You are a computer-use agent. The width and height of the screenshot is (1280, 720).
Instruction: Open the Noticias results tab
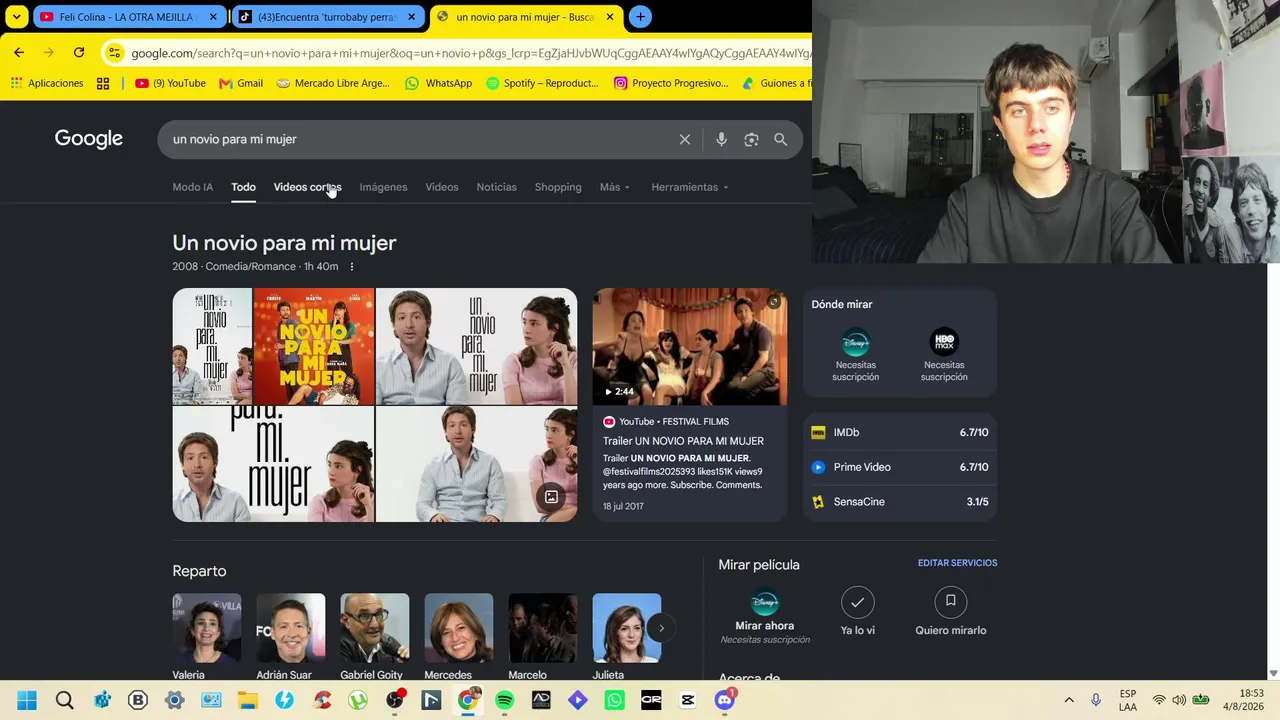coord(496,187)
